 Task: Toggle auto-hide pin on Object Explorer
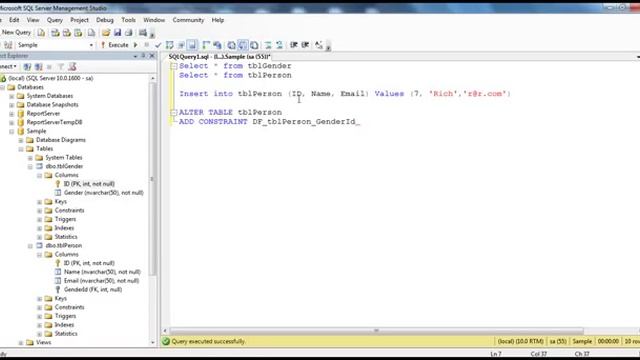click(x=143, y=56)
